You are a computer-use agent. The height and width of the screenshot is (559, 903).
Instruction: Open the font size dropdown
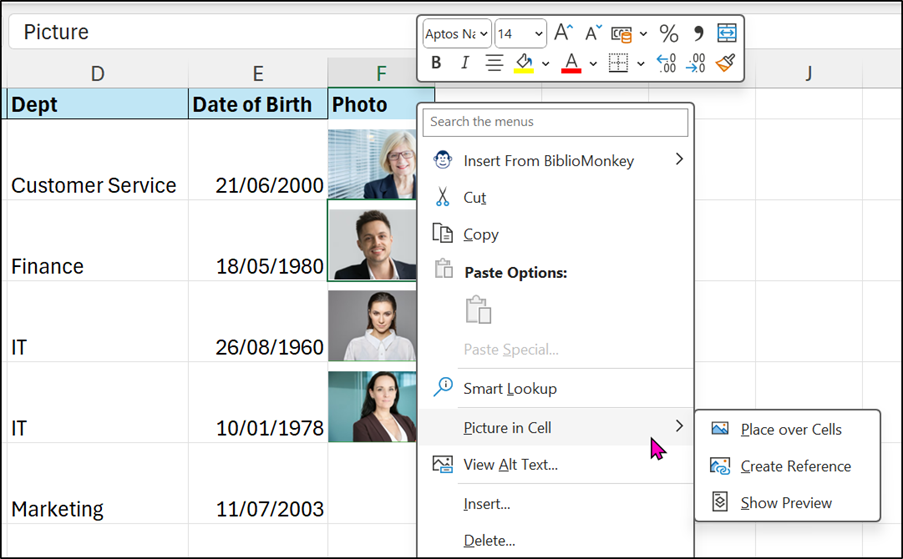tap(539, 34)
